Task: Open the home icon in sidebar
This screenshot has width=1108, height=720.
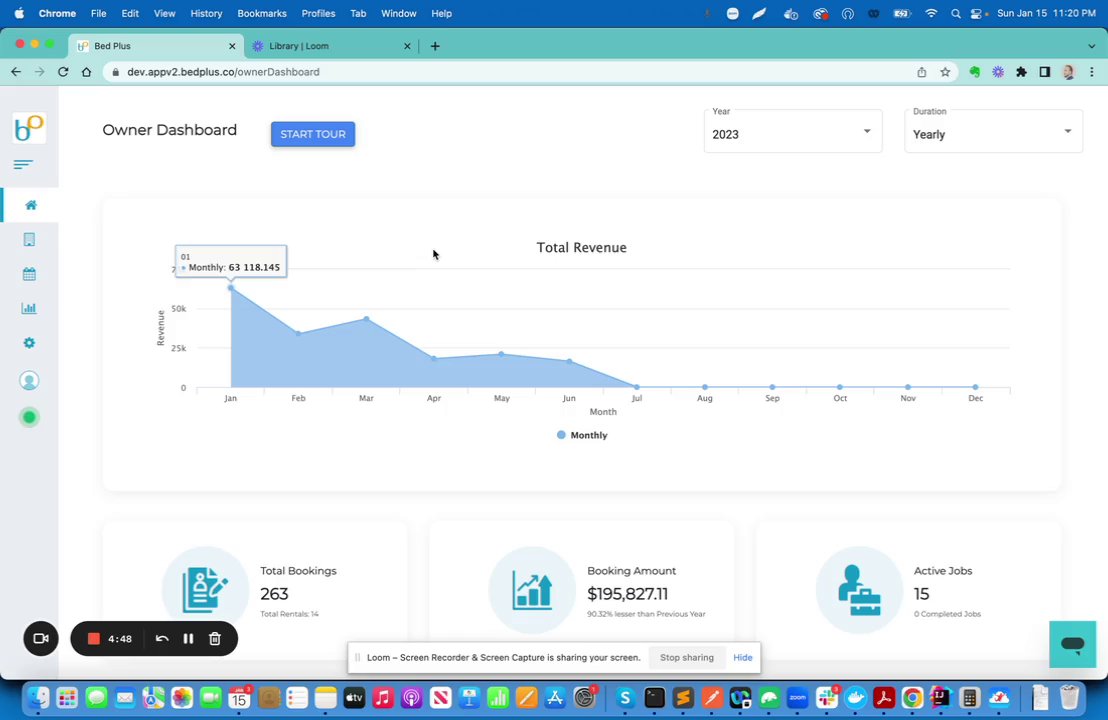Action: 30,205
